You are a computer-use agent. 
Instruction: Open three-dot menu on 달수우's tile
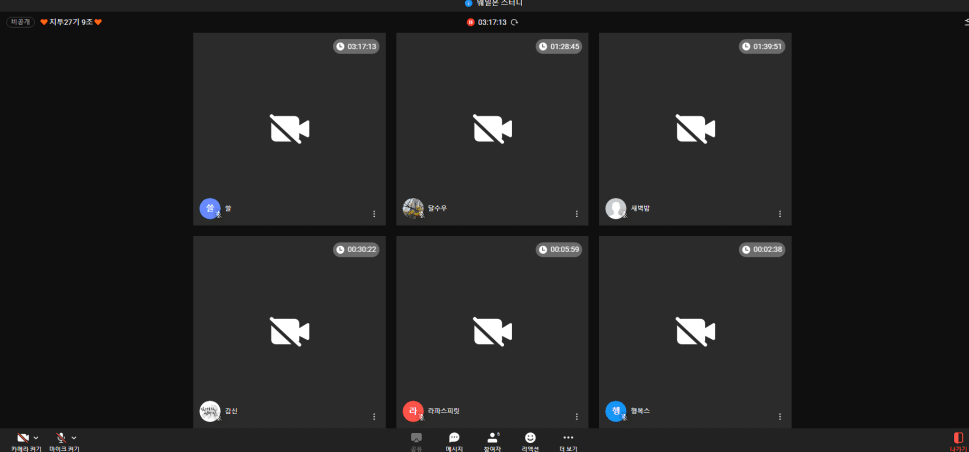tap(577, 214)
